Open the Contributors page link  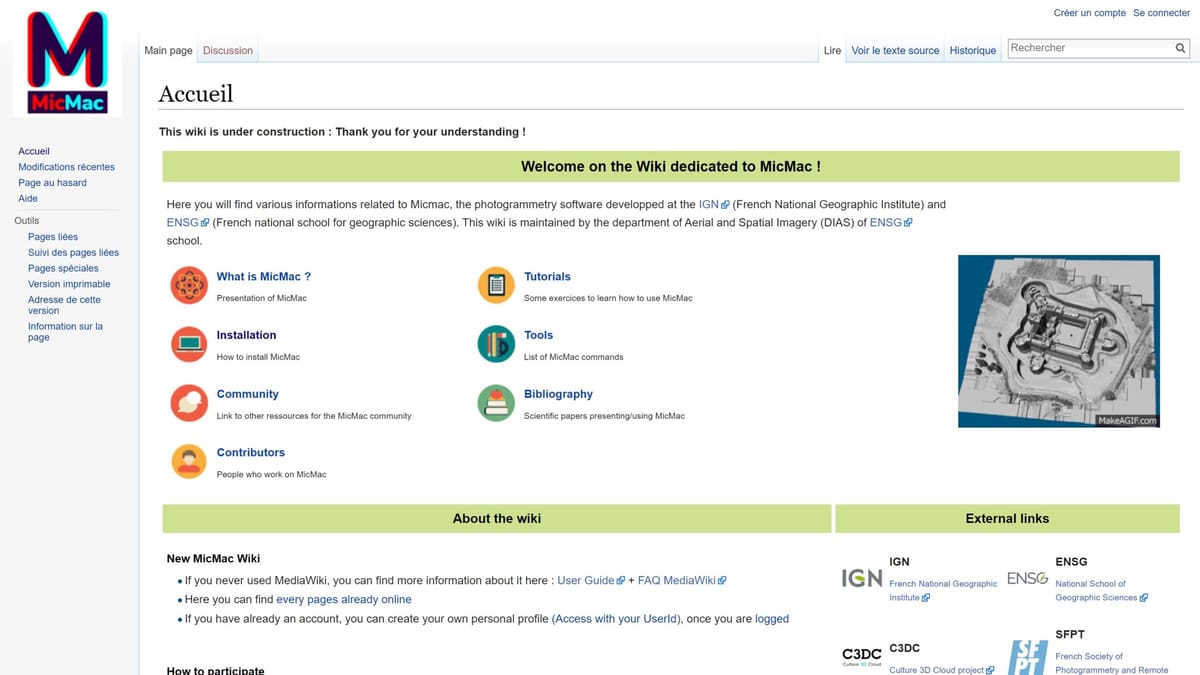tap(251, 453)
